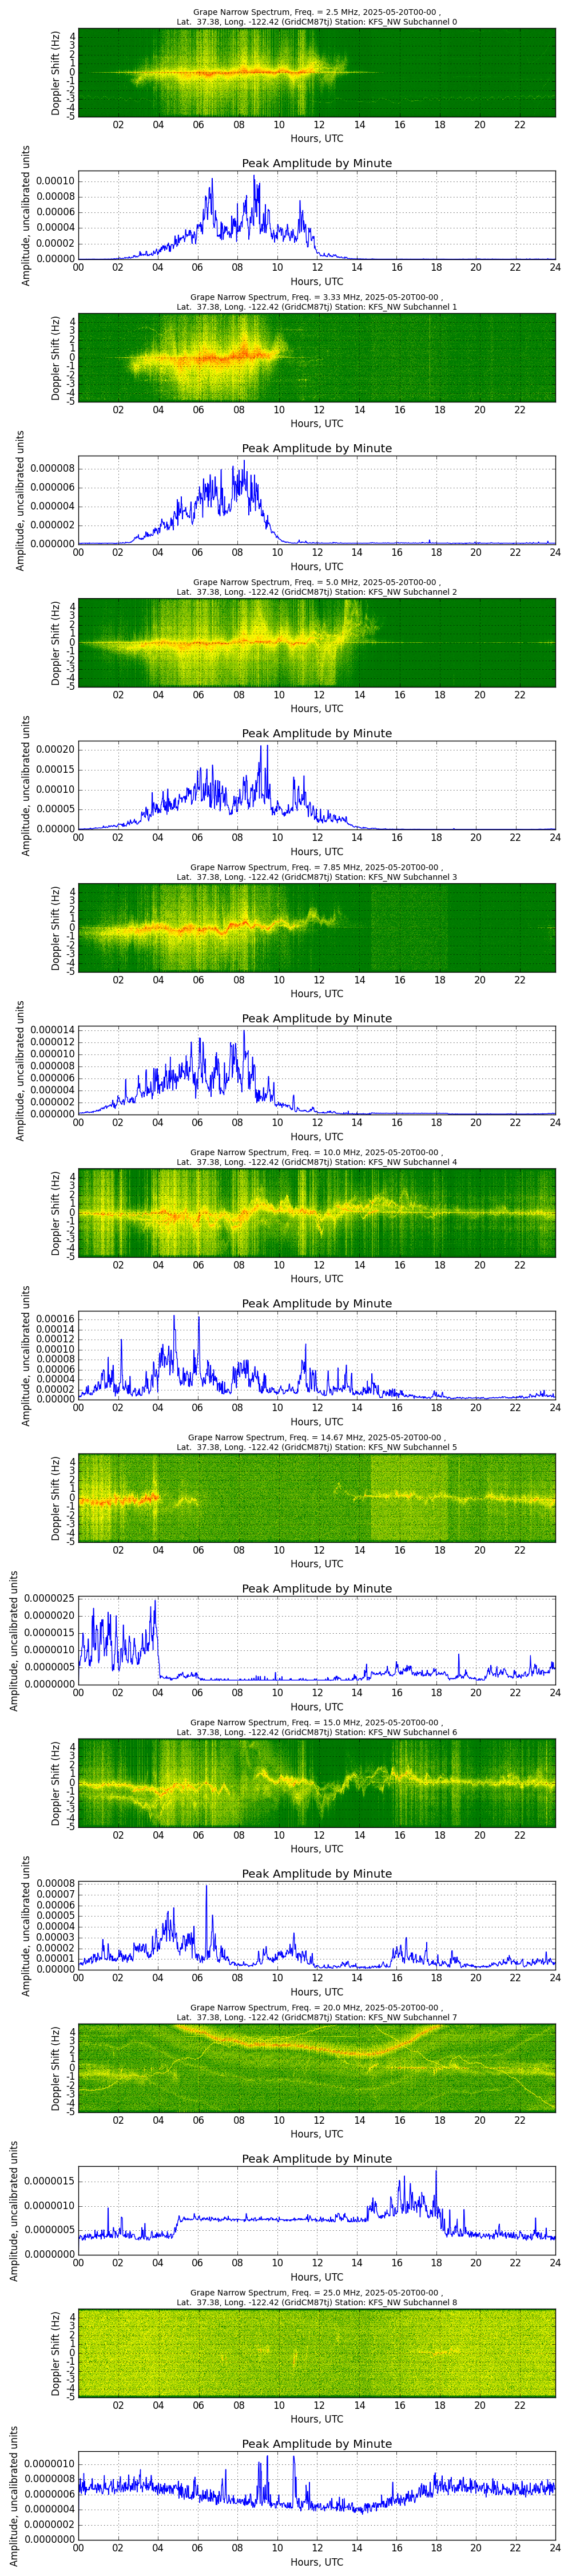Select the 2.5 MHz Doppler spectrogram image

click(x=316, y=72)
